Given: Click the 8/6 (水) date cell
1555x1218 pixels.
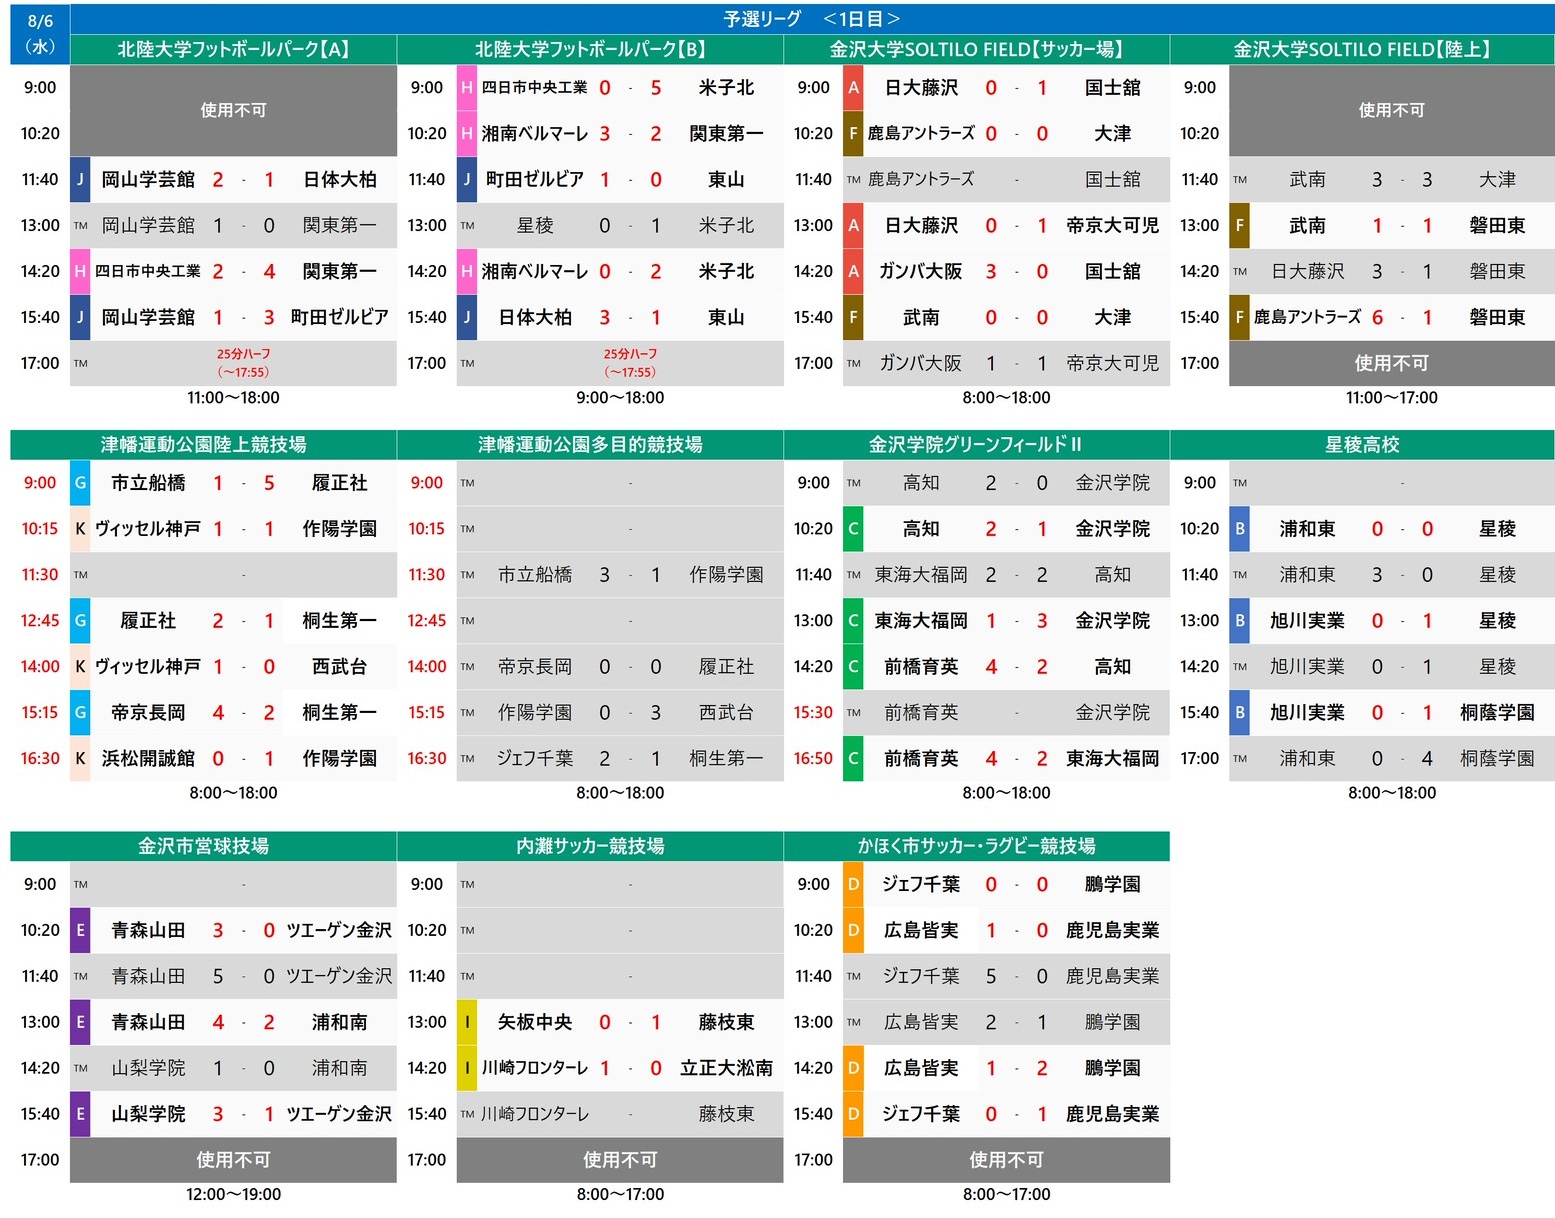Looking at the screenshot, I should pos(40,34).
